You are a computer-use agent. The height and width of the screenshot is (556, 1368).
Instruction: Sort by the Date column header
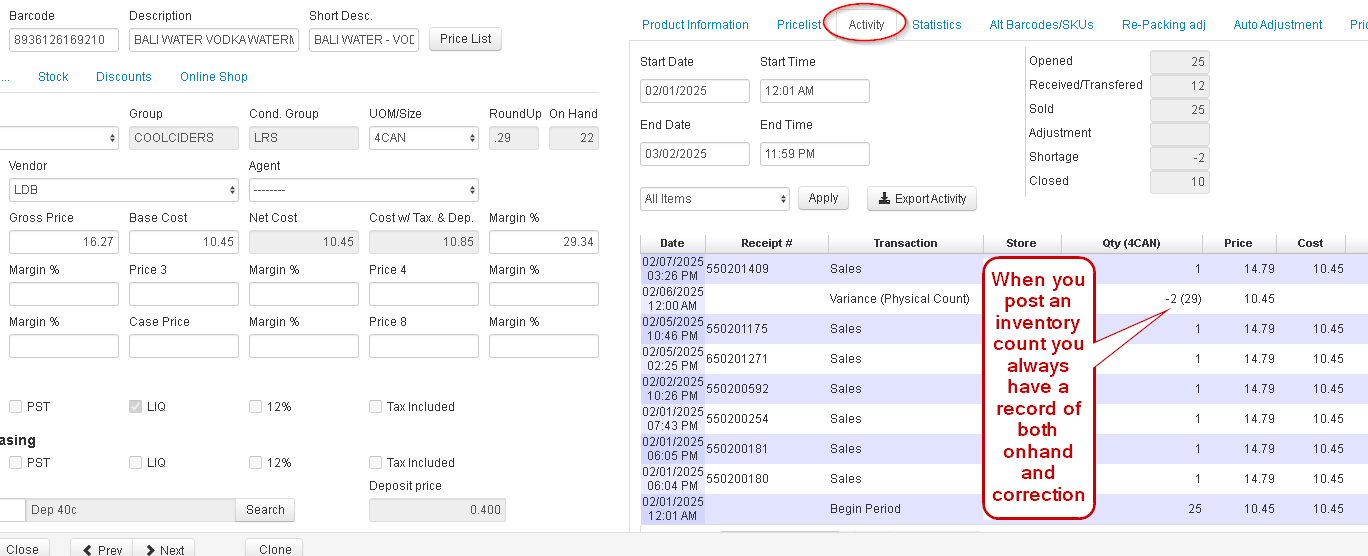click(673, 243)
